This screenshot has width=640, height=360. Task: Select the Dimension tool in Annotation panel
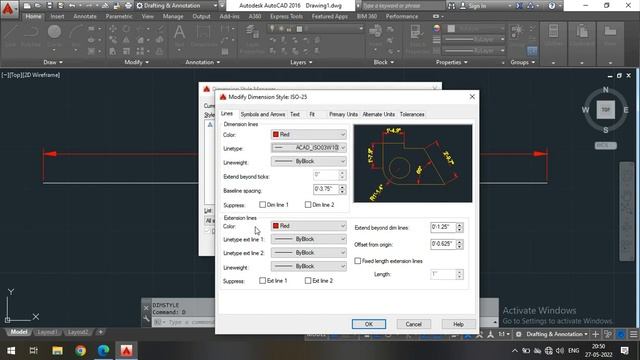point(203,36)
